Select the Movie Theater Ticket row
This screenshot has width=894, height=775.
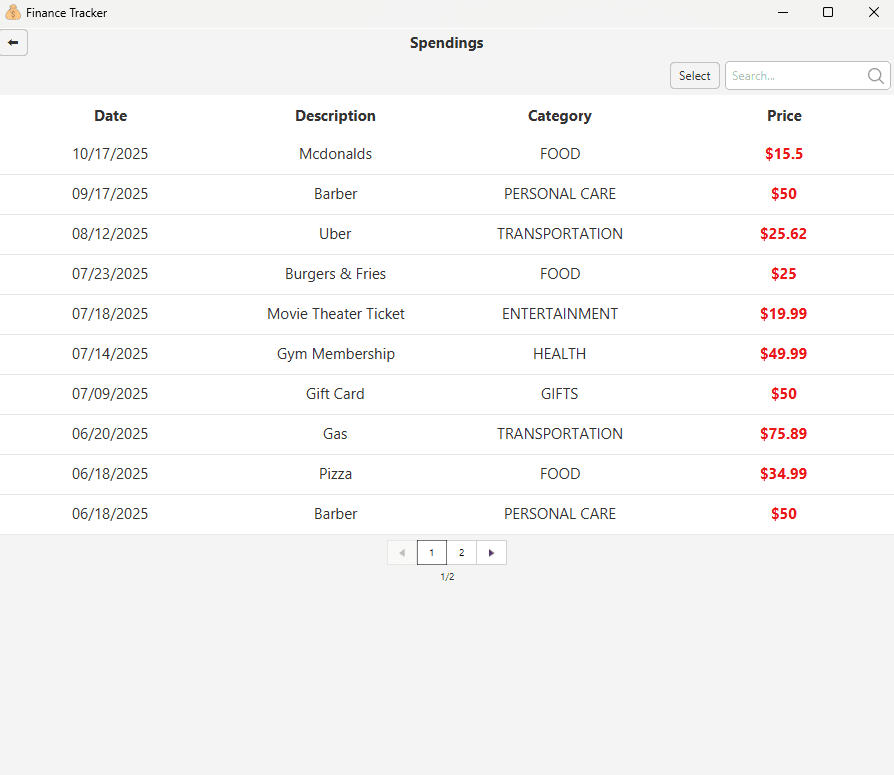(x=335, y=314)
